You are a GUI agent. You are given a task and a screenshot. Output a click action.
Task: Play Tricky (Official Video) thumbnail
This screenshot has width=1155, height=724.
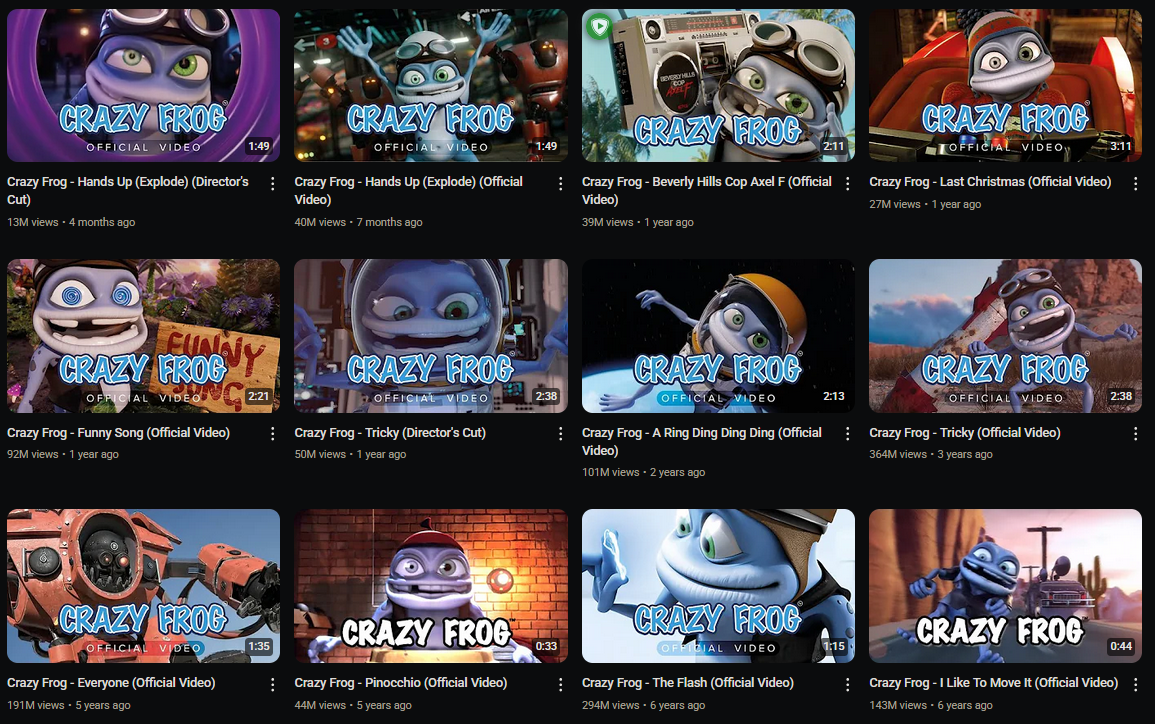click(x=1005, y=336)
